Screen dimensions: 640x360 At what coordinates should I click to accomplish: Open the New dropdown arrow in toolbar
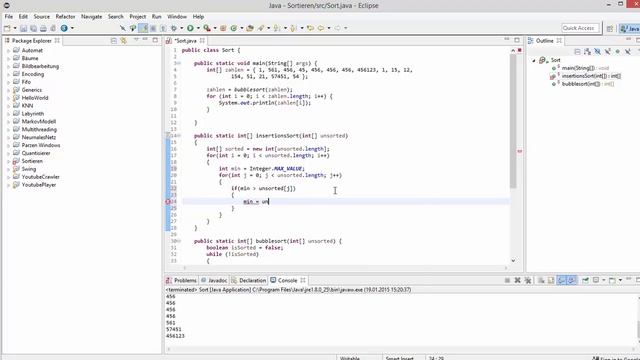[x=15, y=28]
